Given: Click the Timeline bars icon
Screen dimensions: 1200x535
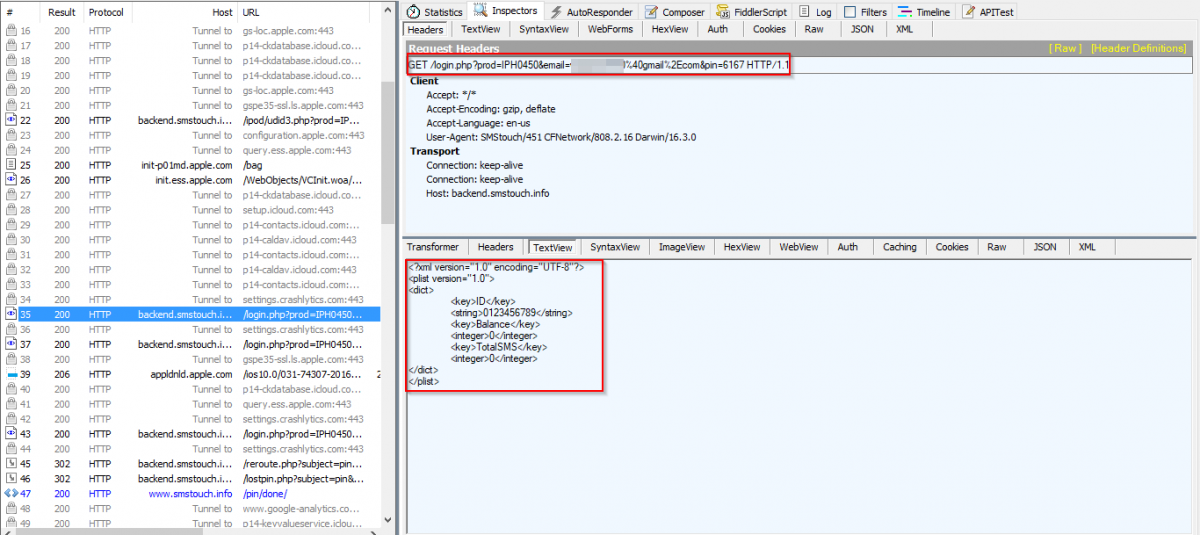Looking at the screenshot, I should click(904, 12).
